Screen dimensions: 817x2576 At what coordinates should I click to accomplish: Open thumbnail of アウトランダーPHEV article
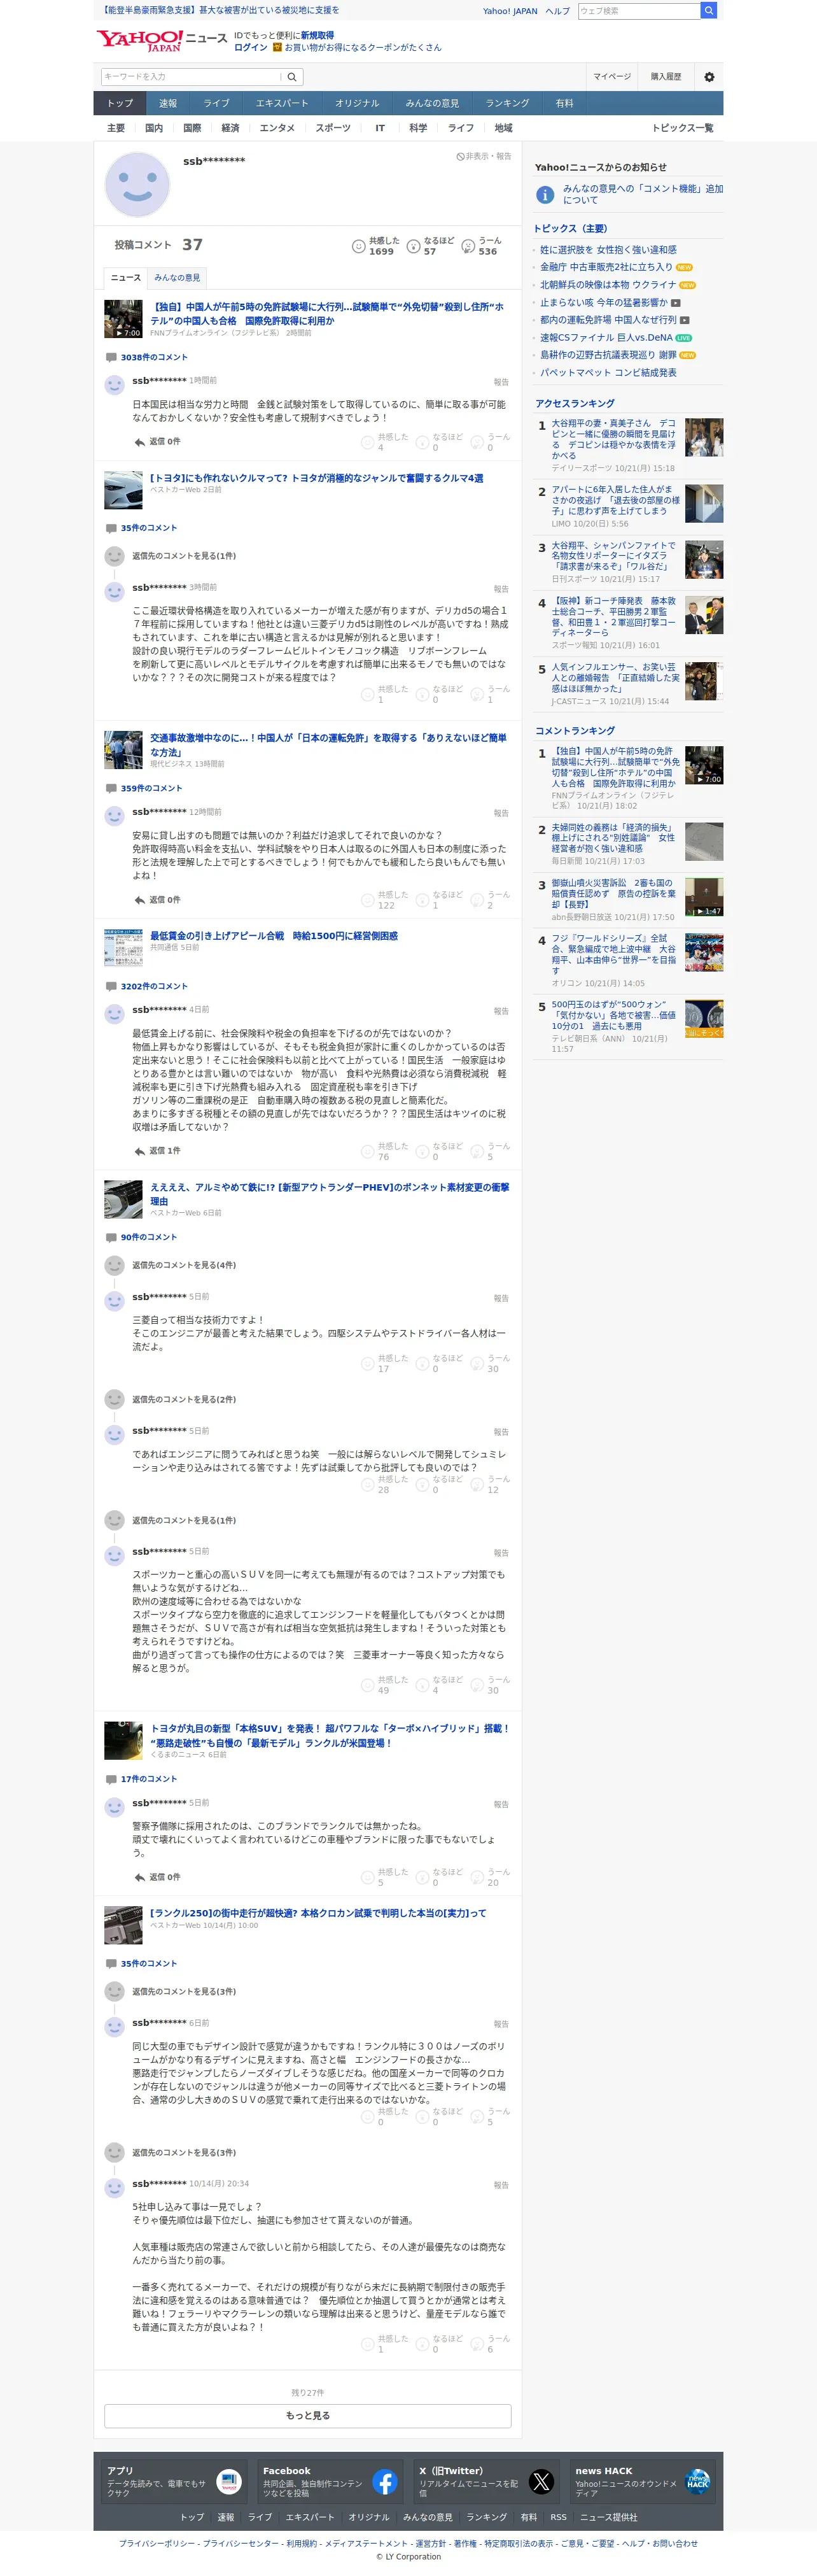[124, 1200]
